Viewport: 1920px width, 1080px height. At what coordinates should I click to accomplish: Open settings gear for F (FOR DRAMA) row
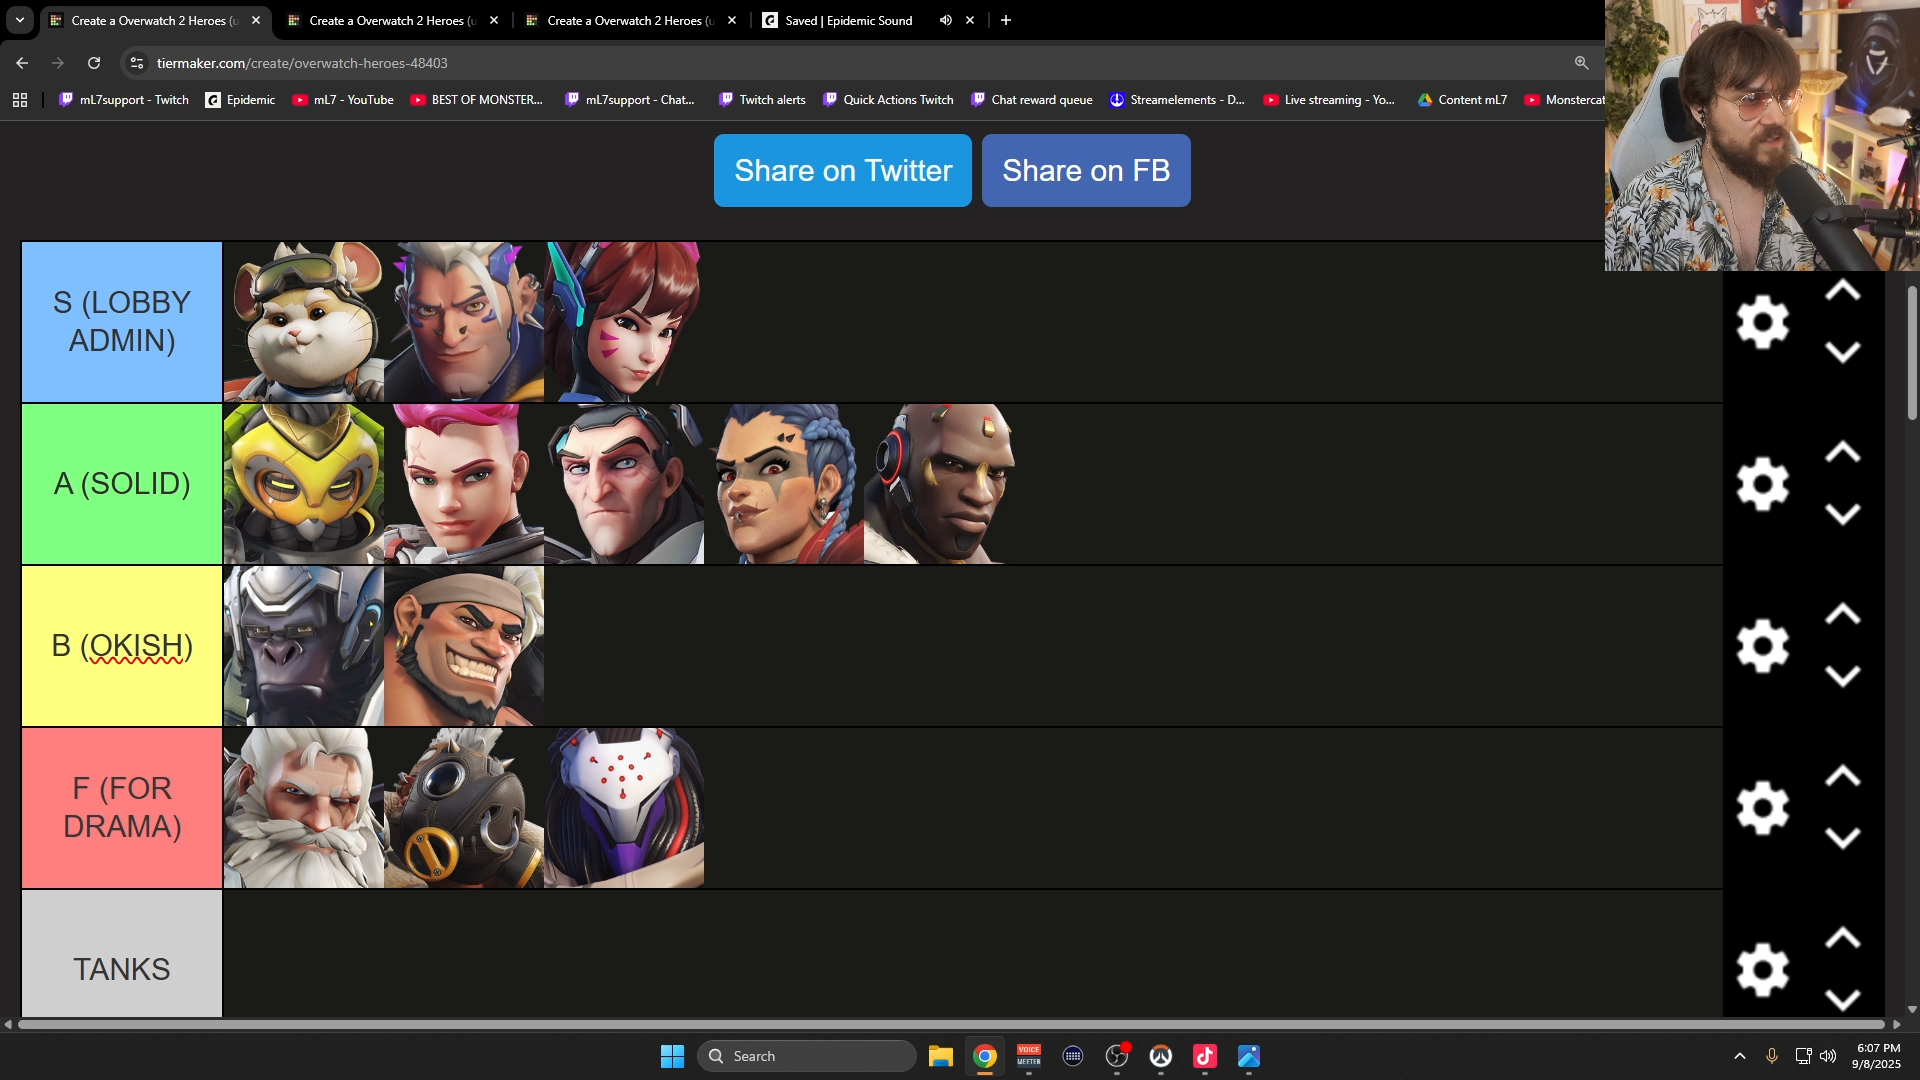[1762, 808]
